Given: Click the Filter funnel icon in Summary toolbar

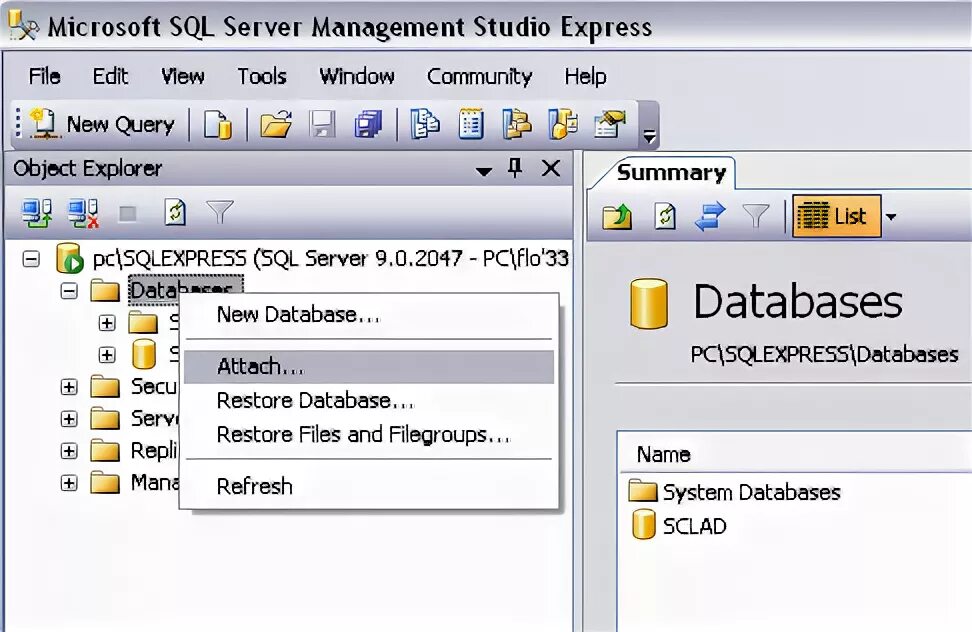Looking at the screenshot, I should 756,216.
